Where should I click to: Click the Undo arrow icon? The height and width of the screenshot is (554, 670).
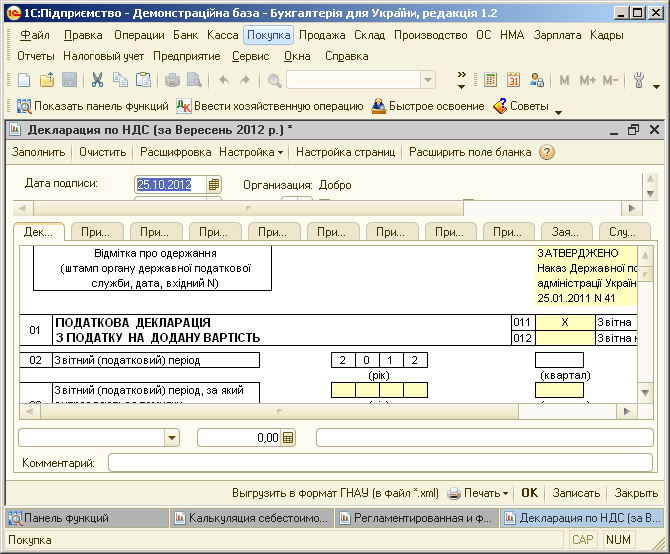point(224,80)
